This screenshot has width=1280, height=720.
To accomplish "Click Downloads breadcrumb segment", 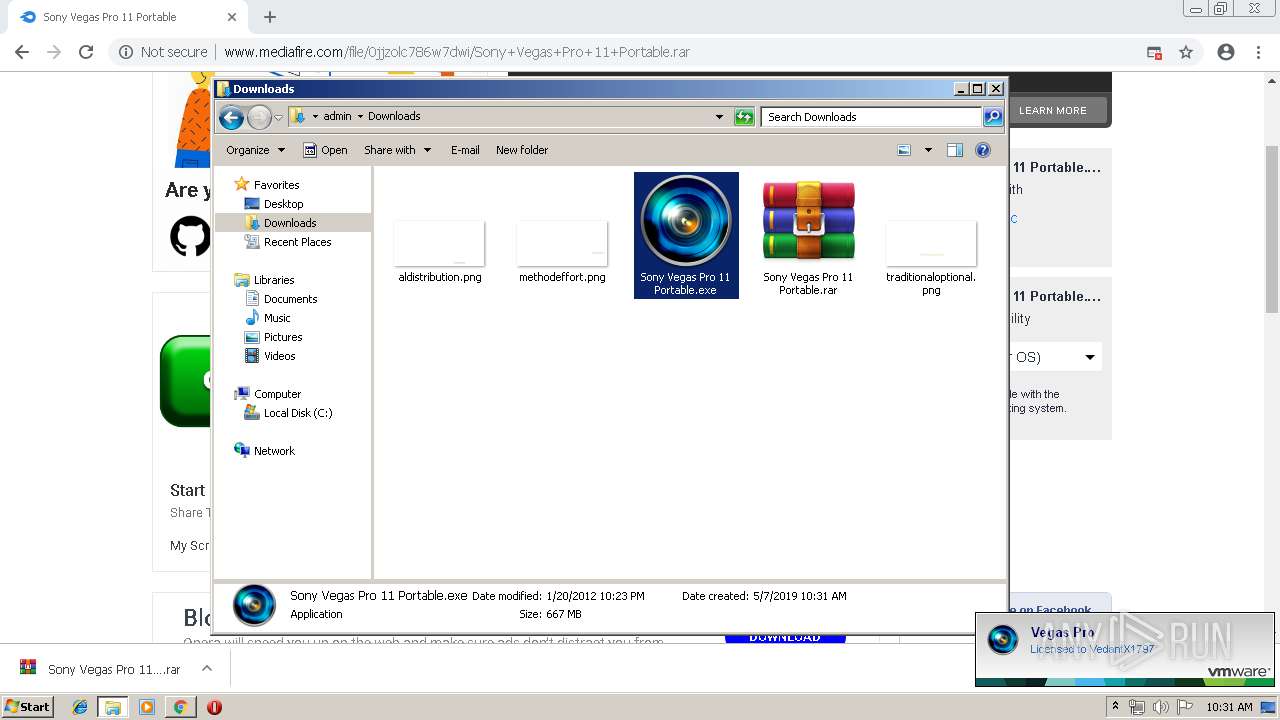I will click(394, 117).
